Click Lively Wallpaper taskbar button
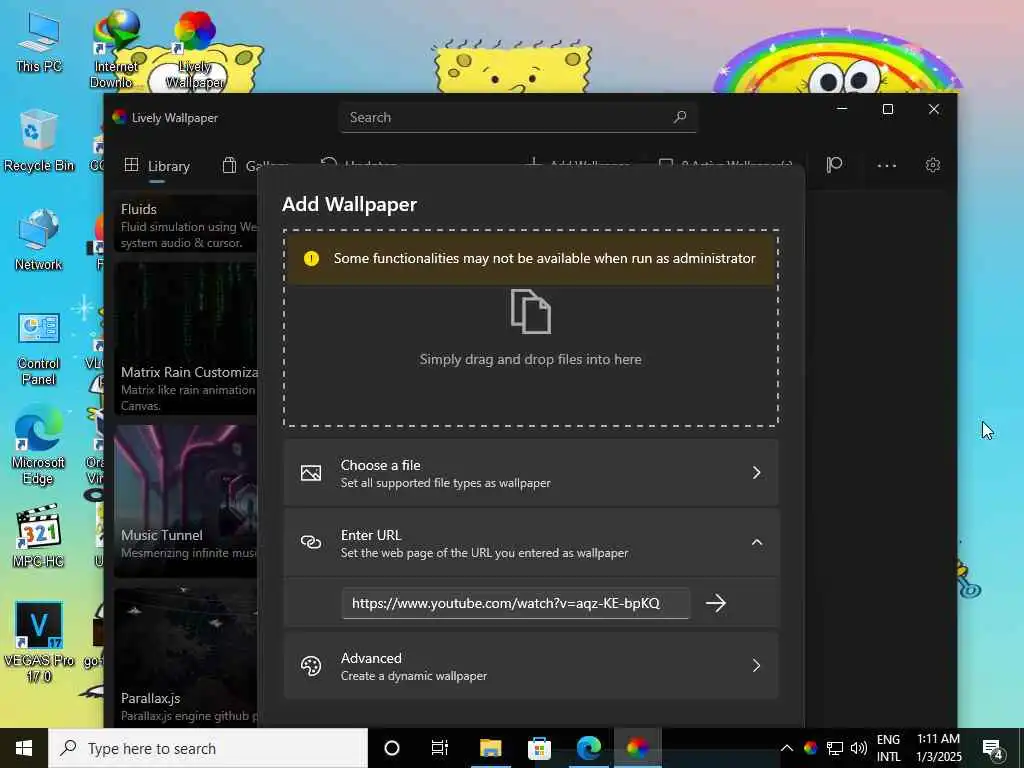The height and width of the screenshot is (768, 1024). pyautogui.click(x=637, y=748)
